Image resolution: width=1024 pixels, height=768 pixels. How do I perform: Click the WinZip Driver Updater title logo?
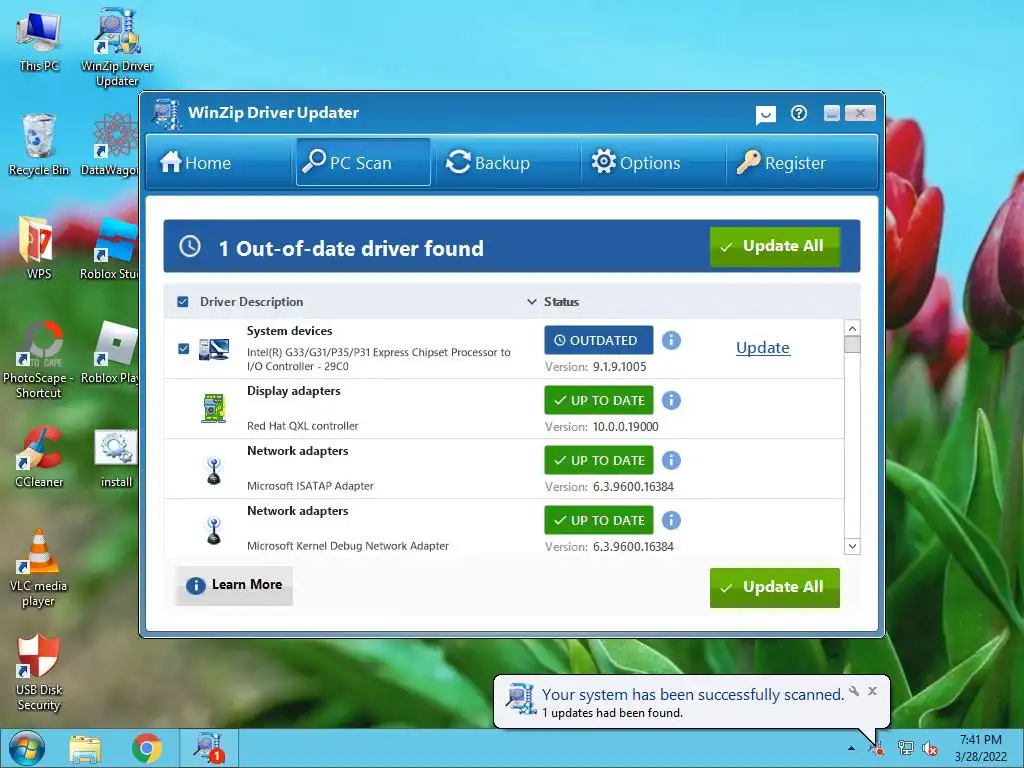click(167, 114)
